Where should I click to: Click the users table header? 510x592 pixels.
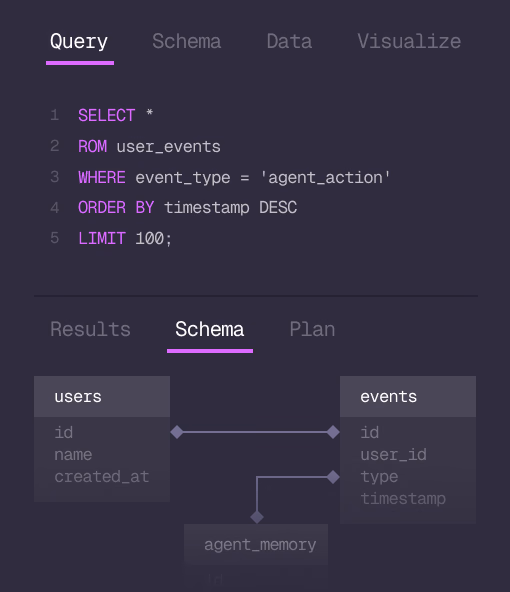coord(102,396)
